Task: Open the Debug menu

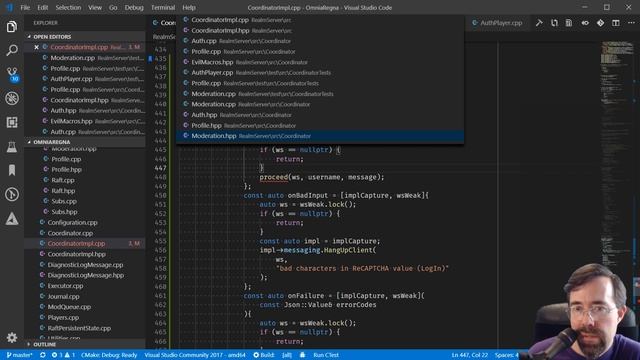Action: (134, 7)
